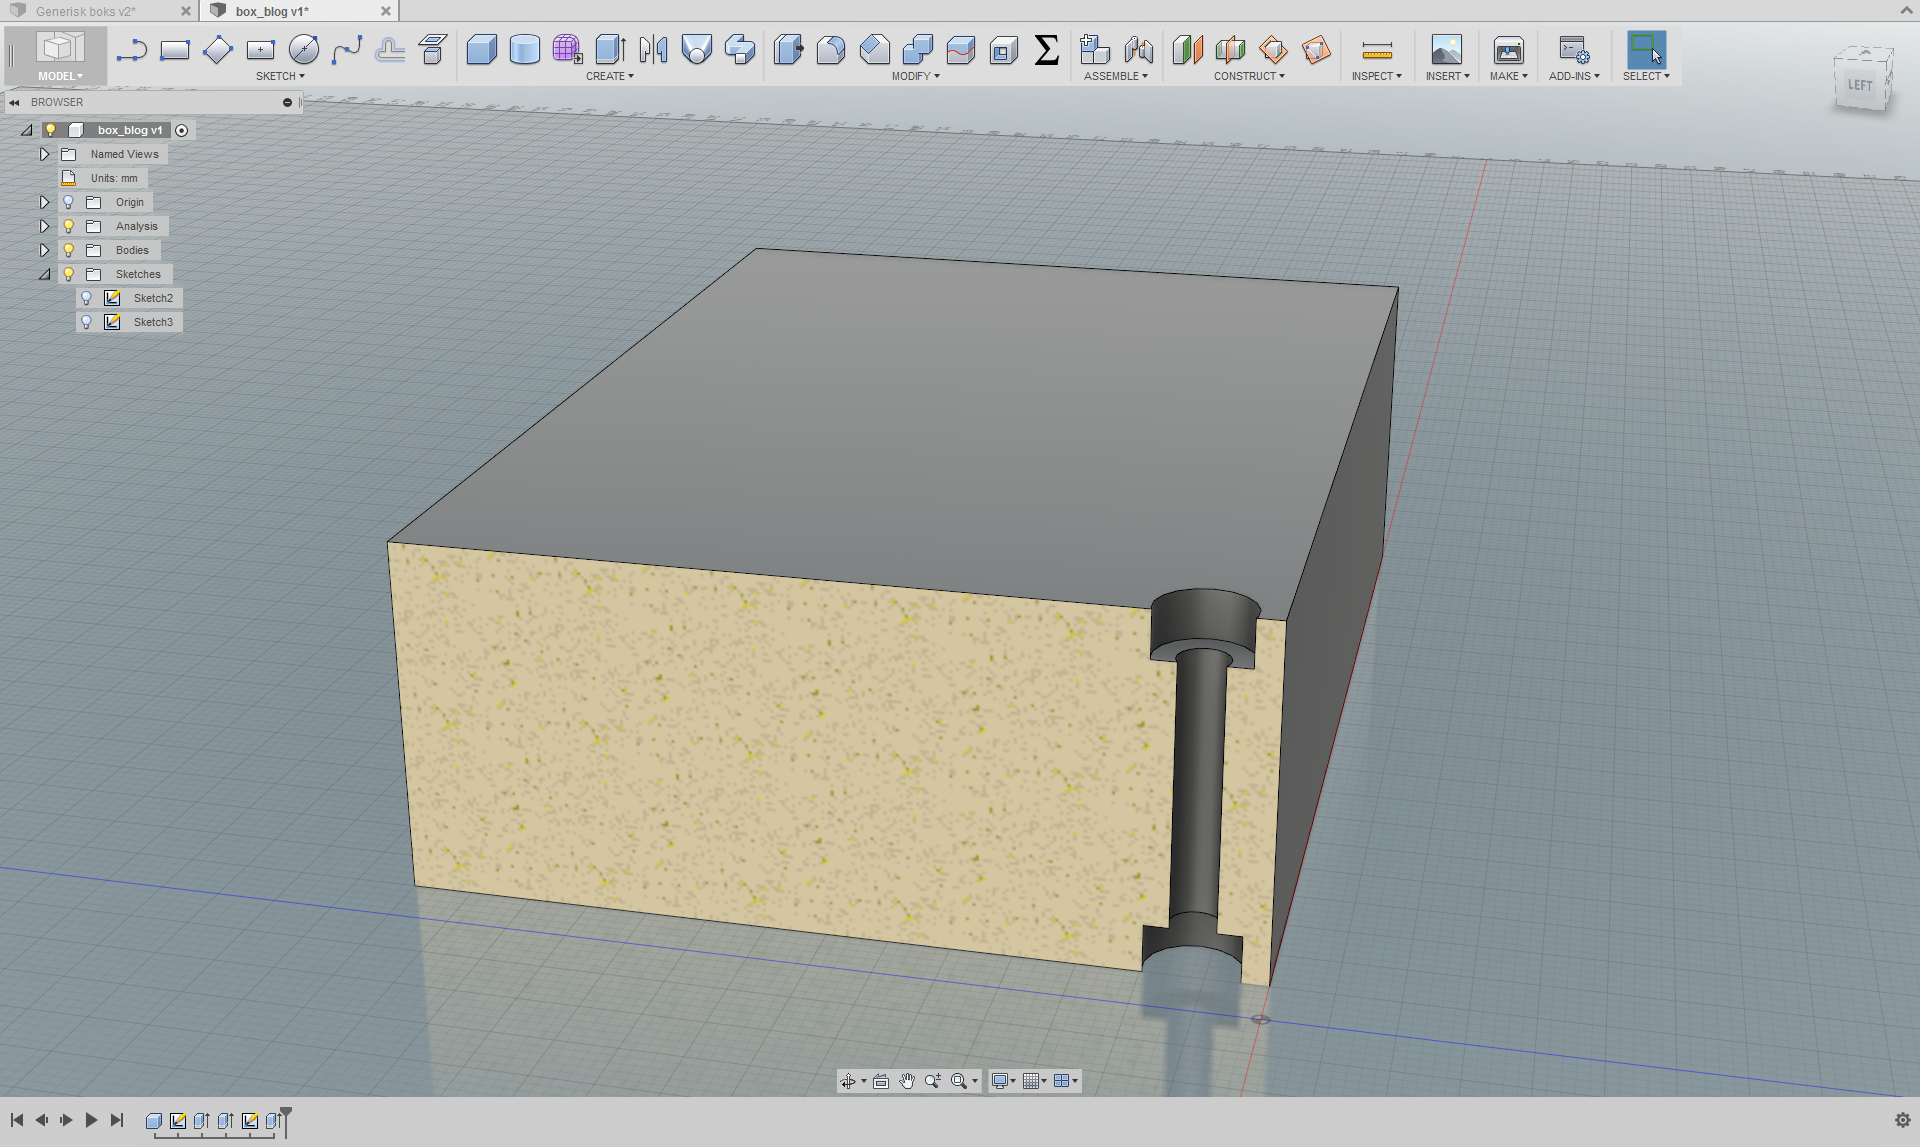Open the MODIFY menu
The image size is (1920, 1147).
pyautogui.click(x=916, y=76)
